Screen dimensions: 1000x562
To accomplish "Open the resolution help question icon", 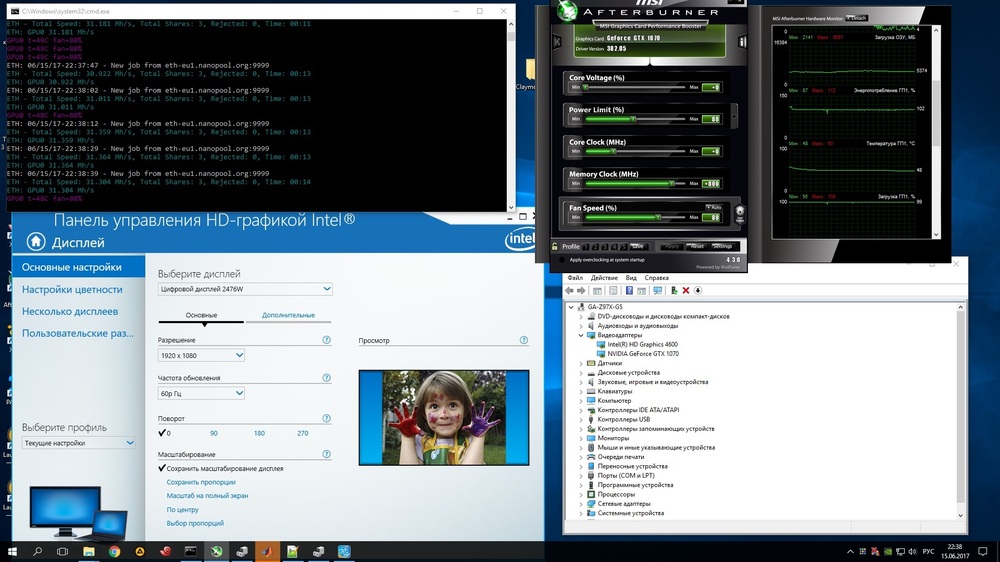I will coord(327,340).
